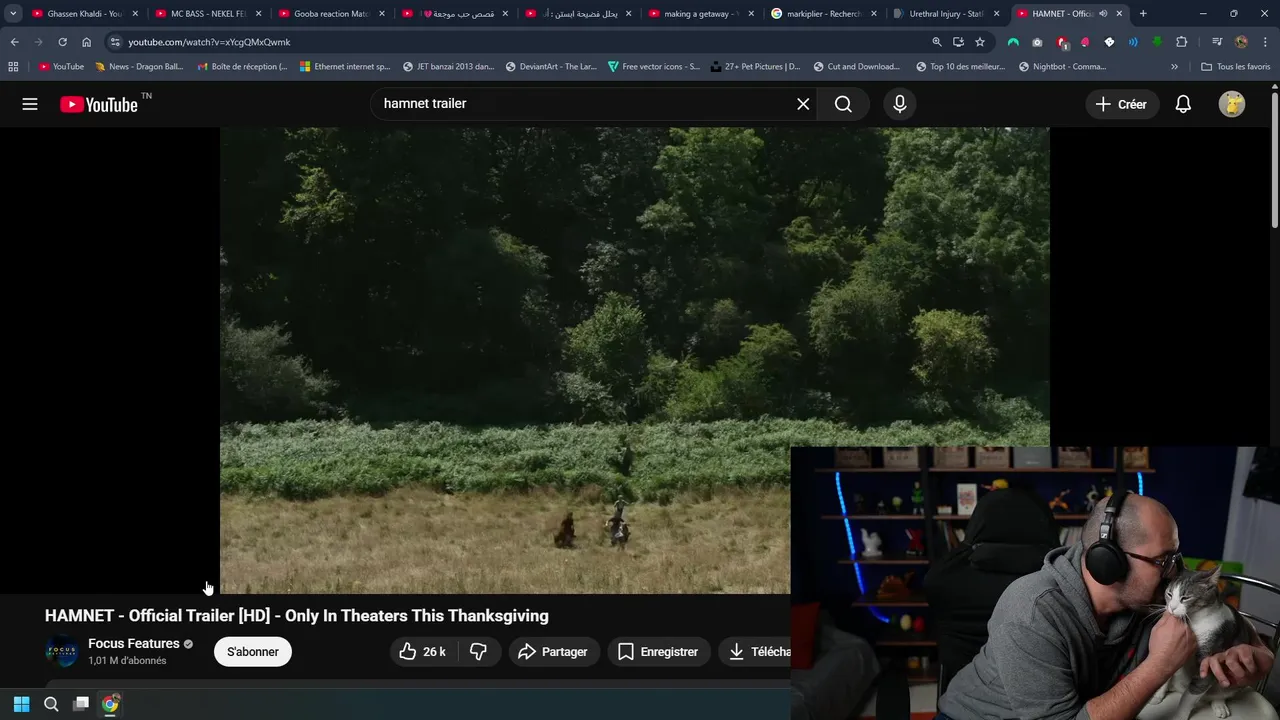This screenshot has height=720, width=1280.
Task: Click the HAMNET Official Trailer title text
Action: pos(297,616)
